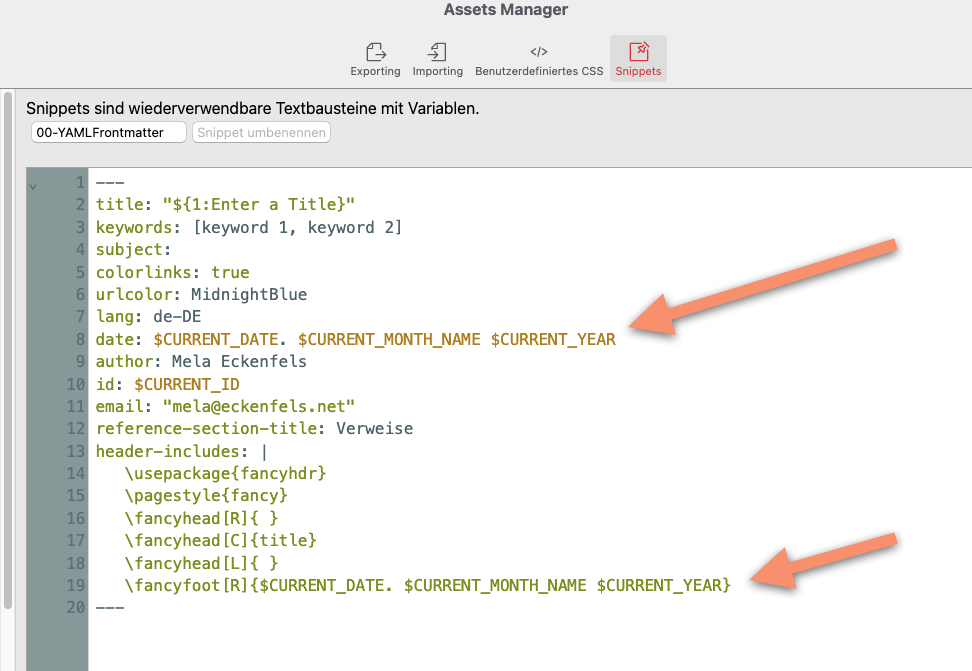This screenshot has width=972, height=671.
Task: Select the $CURRENT_DATE variable on line 8
Action: (216, 339)
